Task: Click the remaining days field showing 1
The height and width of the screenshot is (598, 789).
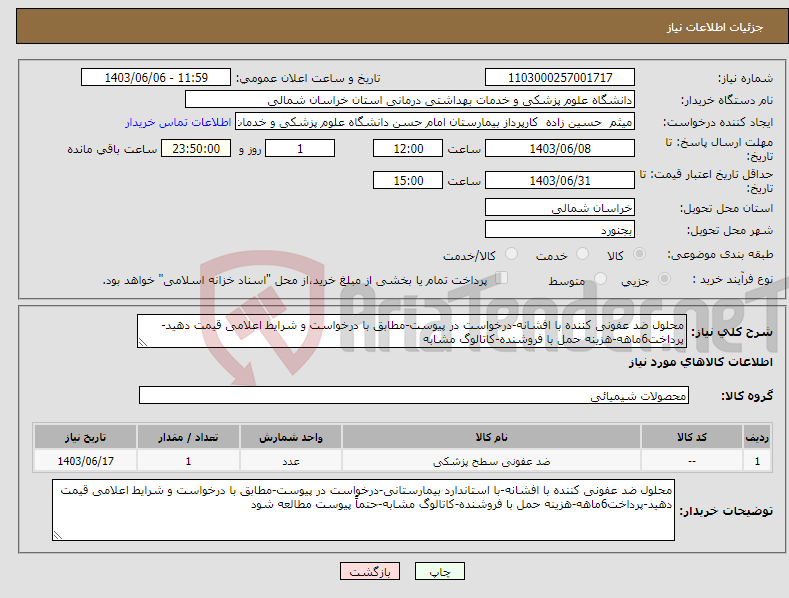Action: click(300, 148)
